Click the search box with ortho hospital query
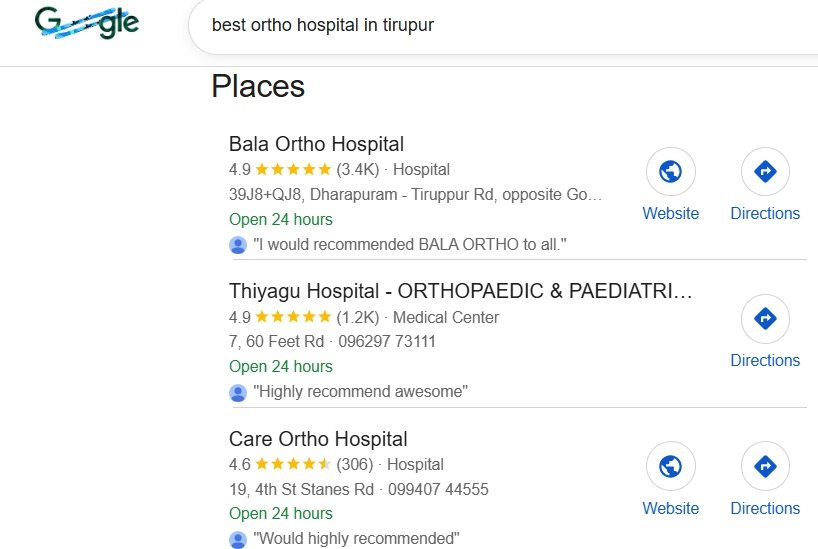Viewport: 818px width, 549px height. point(450,25)
